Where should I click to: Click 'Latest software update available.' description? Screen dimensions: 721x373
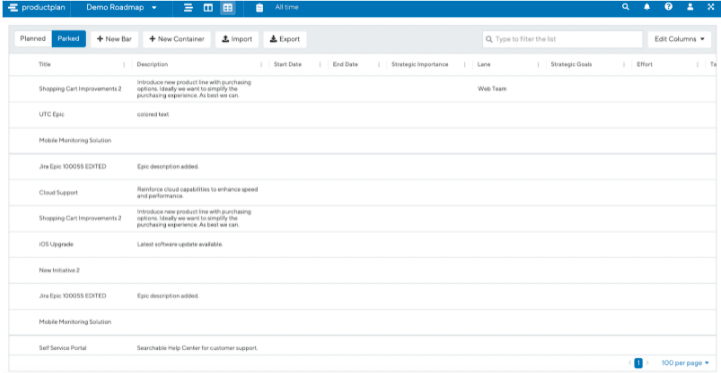point(180,245)
